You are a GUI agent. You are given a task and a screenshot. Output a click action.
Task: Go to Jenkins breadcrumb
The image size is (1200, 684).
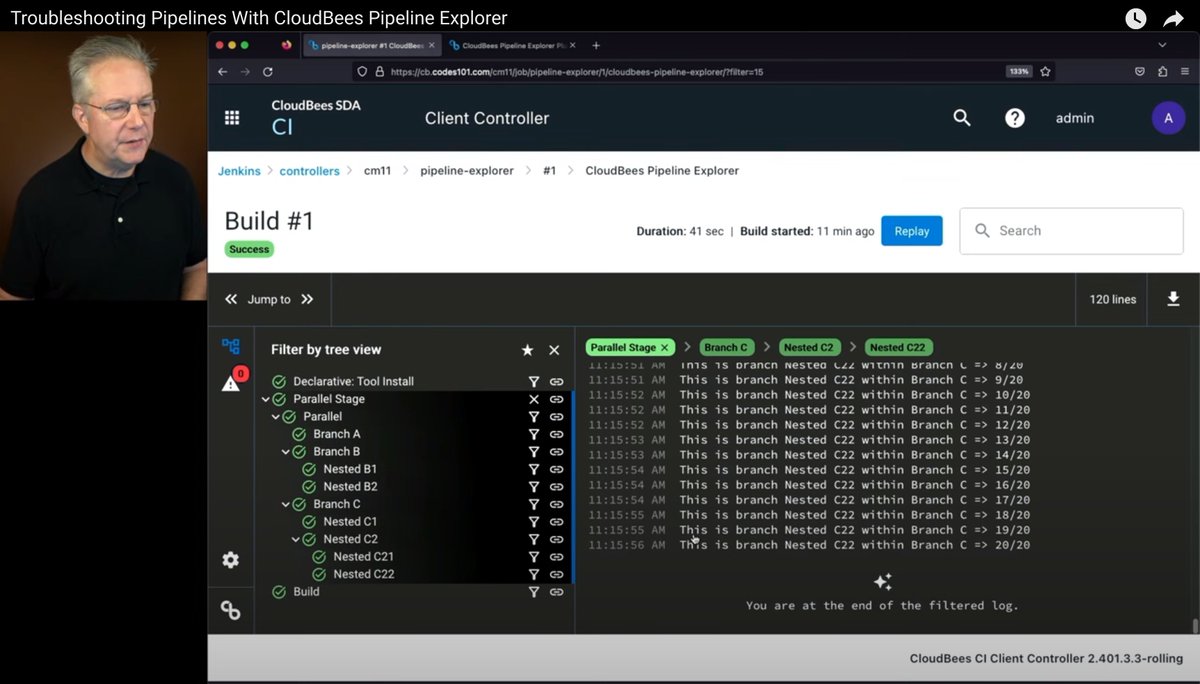coord(239,171)
